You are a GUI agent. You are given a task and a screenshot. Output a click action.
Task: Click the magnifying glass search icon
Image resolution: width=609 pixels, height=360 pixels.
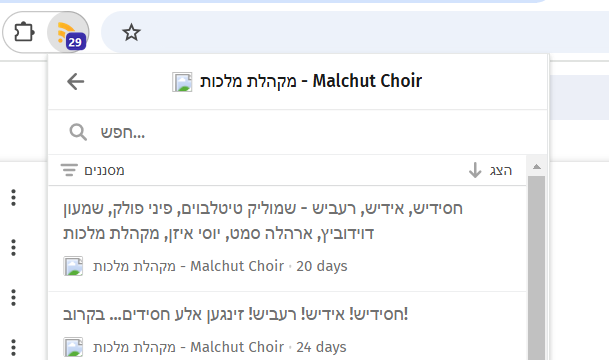pos(78,132)
